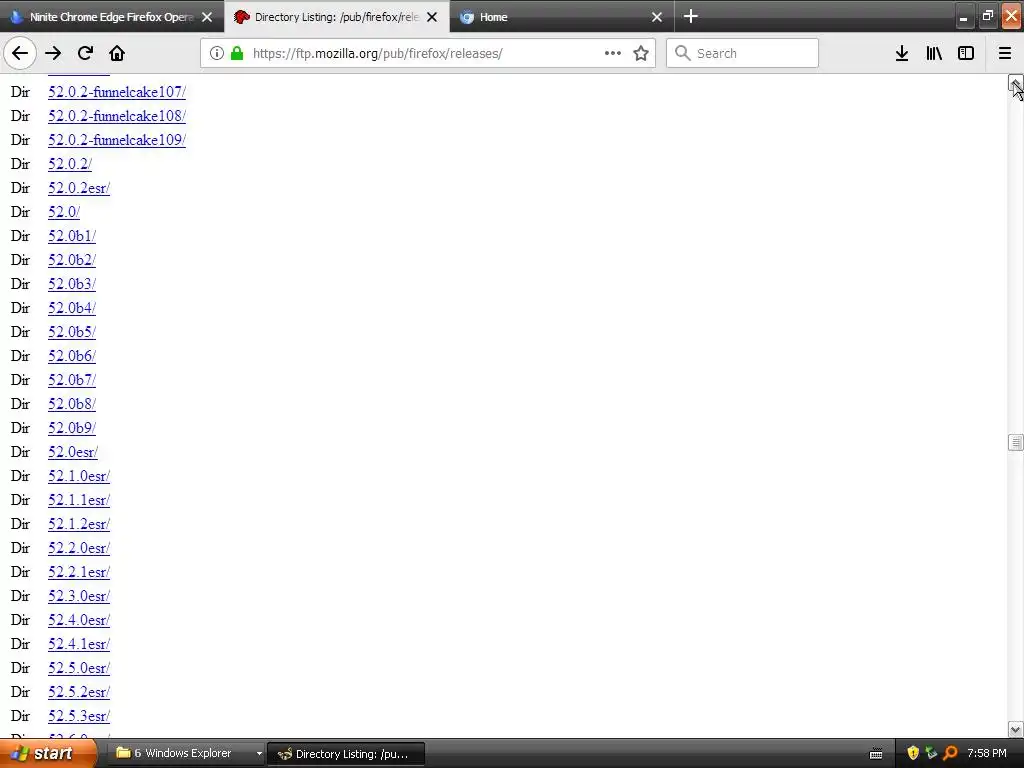1024x768 pixels.
Task: Open the 52.0b2/ directory link
Action: tap(72, 260)
